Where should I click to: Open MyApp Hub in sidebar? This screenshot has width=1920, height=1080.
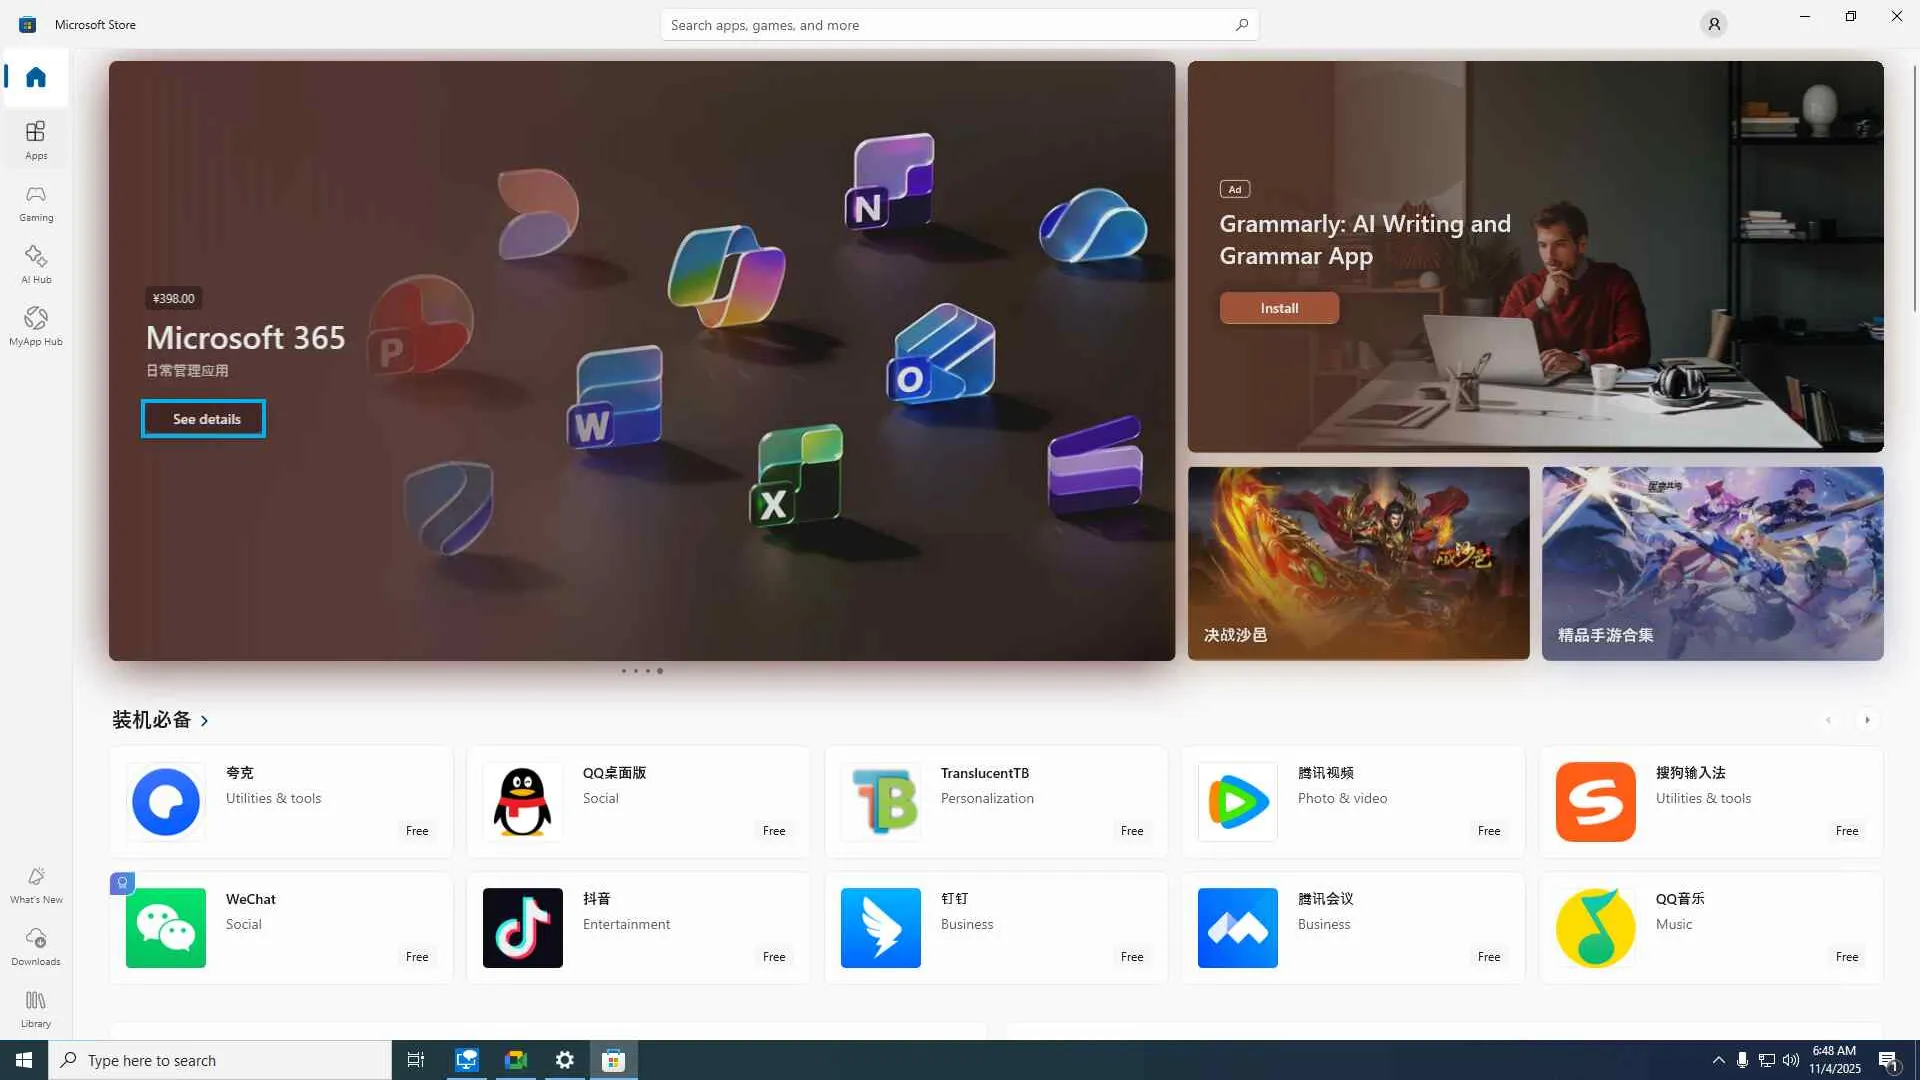click(36, 326)
